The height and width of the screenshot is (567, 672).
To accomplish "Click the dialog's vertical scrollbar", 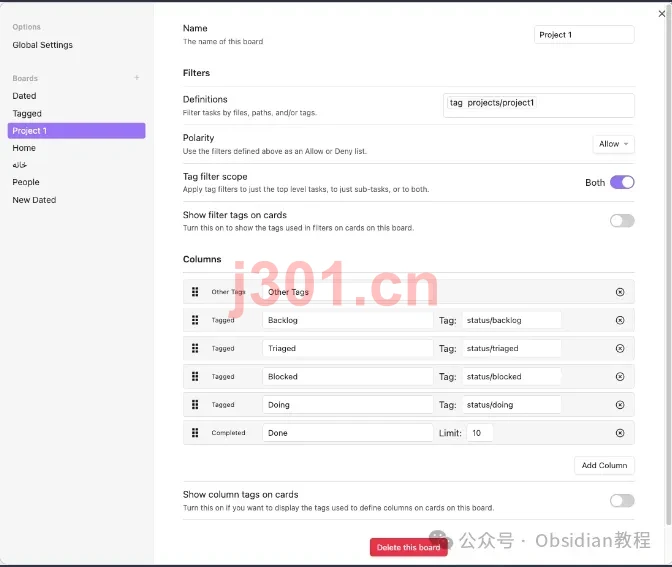I will pos(669,266).
